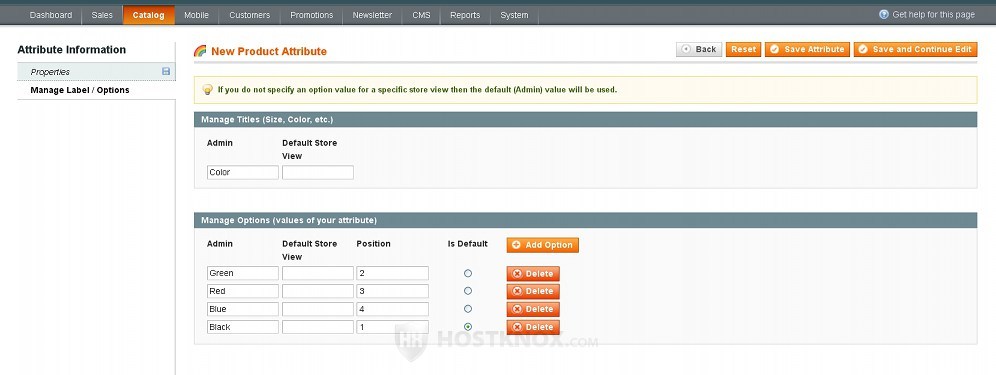Click the Position field for Green
The image size is (996, 375).
393,273
